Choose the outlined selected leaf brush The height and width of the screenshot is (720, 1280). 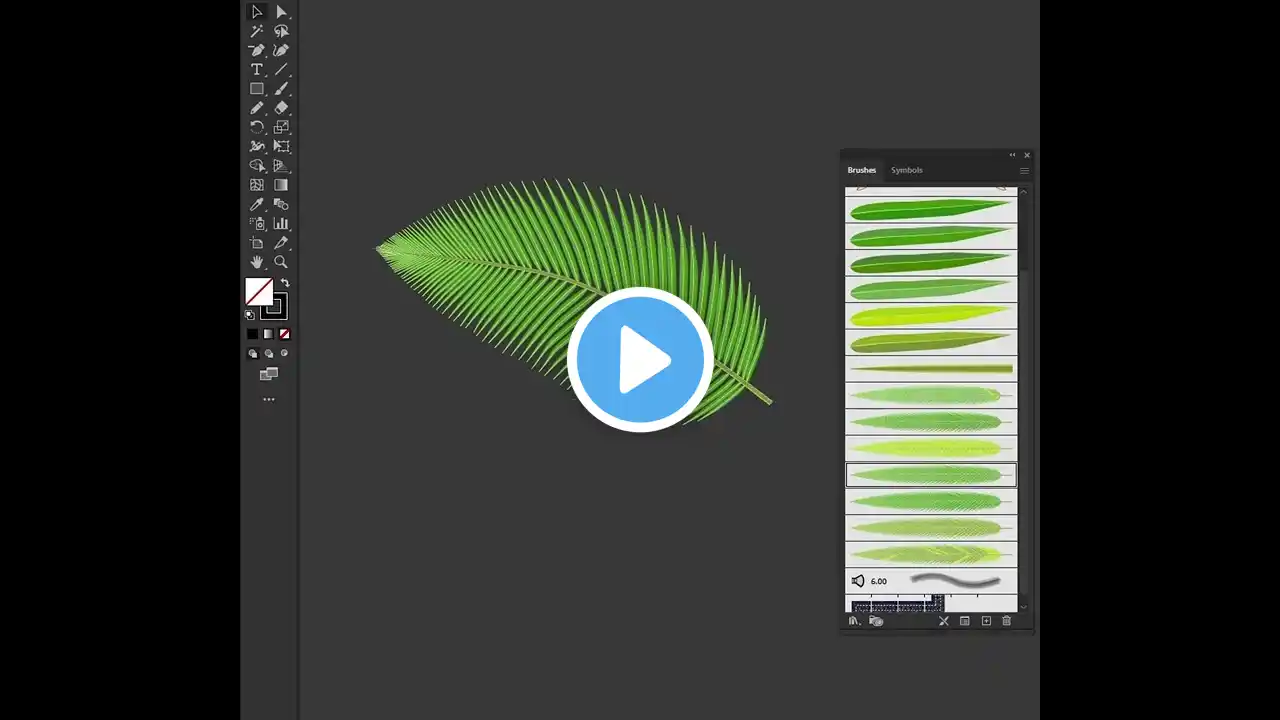[931, 475]
